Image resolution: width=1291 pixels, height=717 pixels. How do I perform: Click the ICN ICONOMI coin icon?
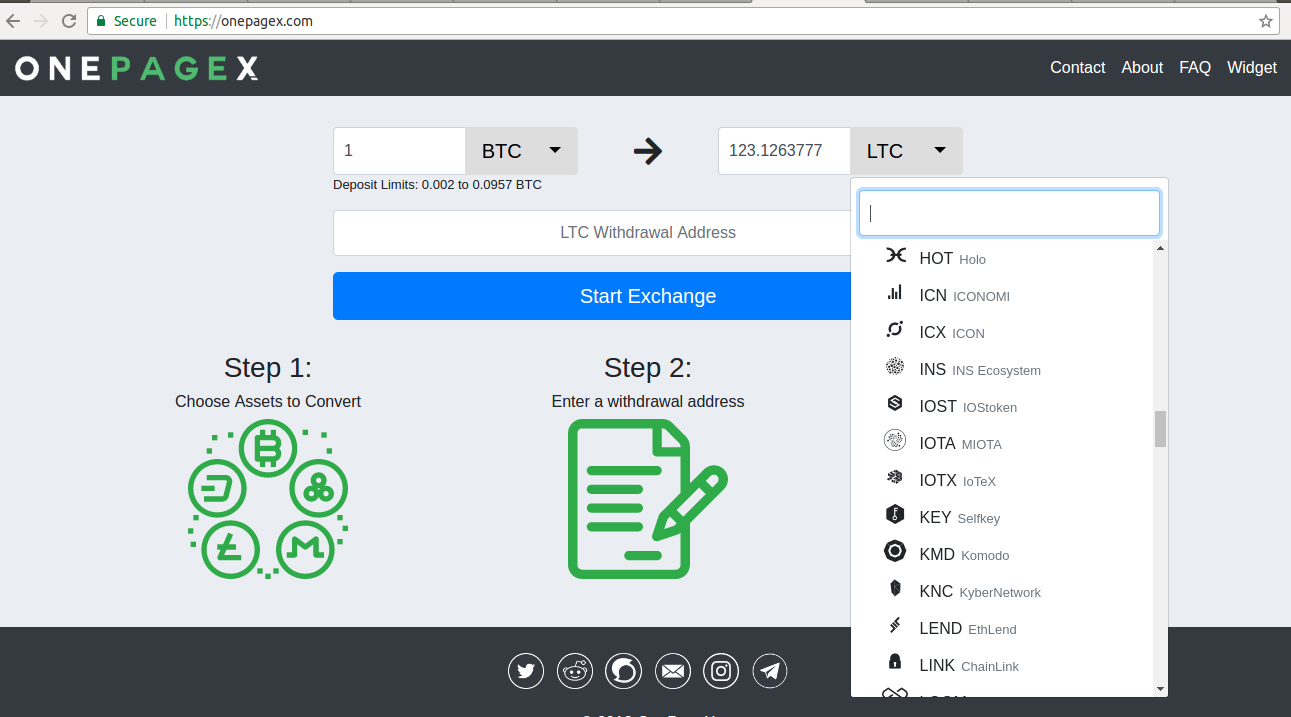895,293
